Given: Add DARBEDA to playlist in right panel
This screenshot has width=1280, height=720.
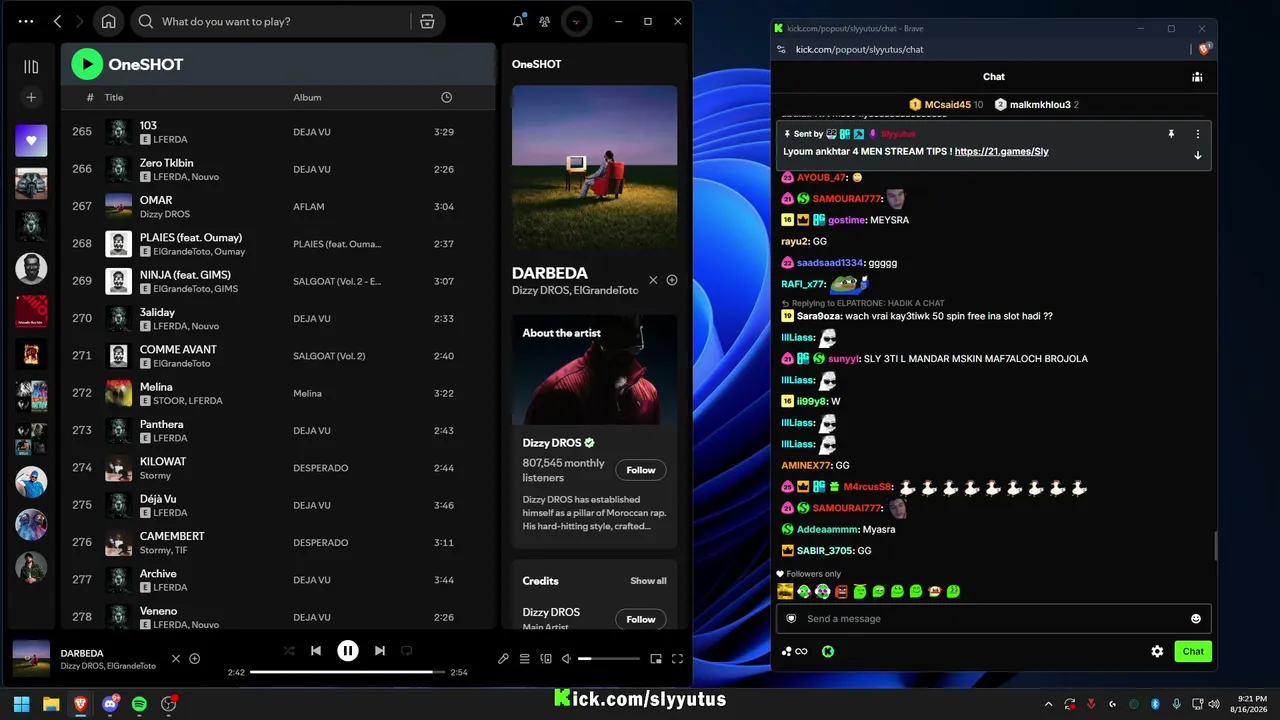Looking at the screenshot, I should [672, 280].
